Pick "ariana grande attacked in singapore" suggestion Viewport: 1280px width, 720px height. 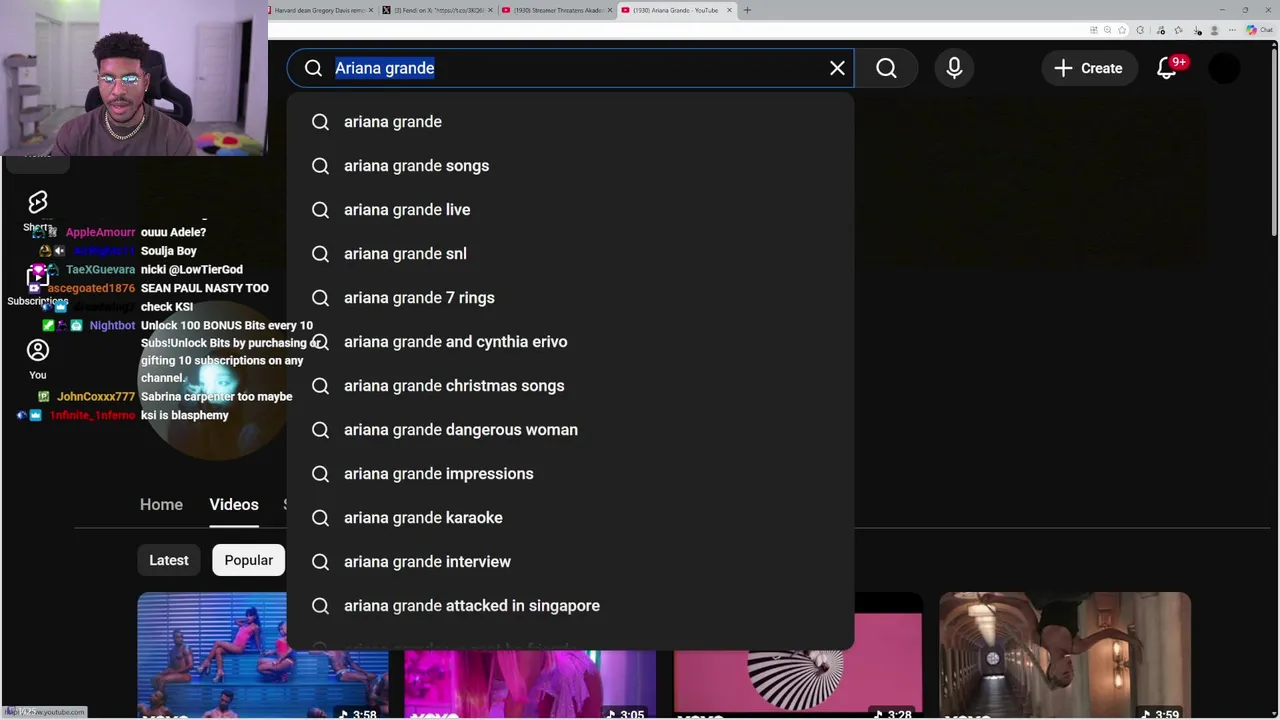[570, 606]
